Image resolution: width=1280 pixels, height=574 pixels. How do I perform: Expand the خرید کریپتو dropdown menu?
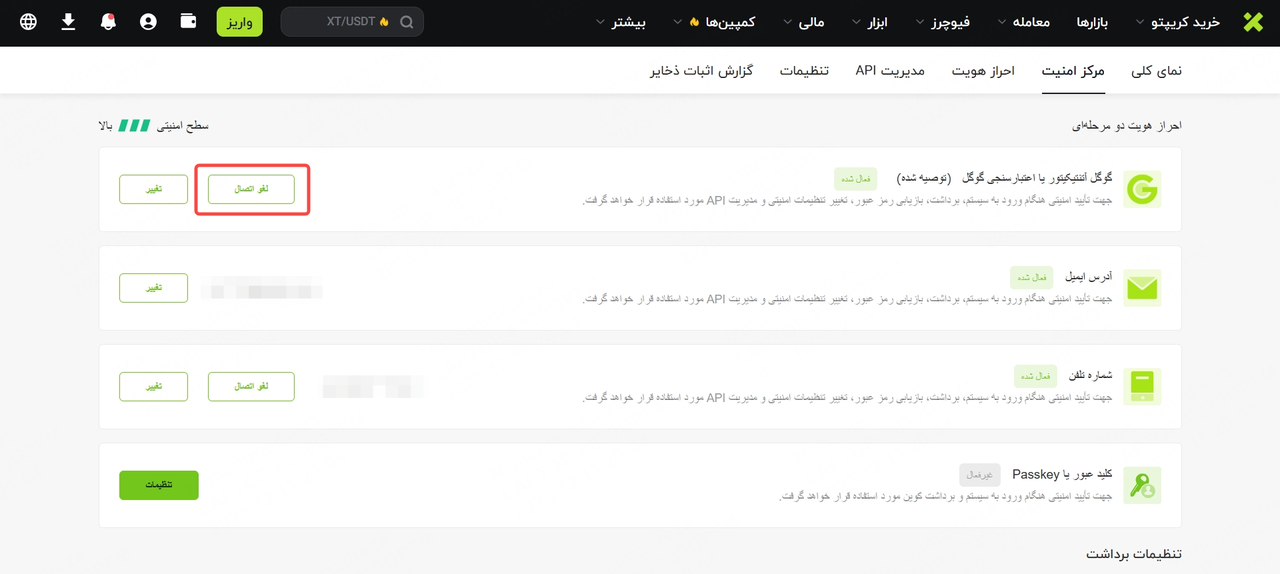pos(1179,22)
